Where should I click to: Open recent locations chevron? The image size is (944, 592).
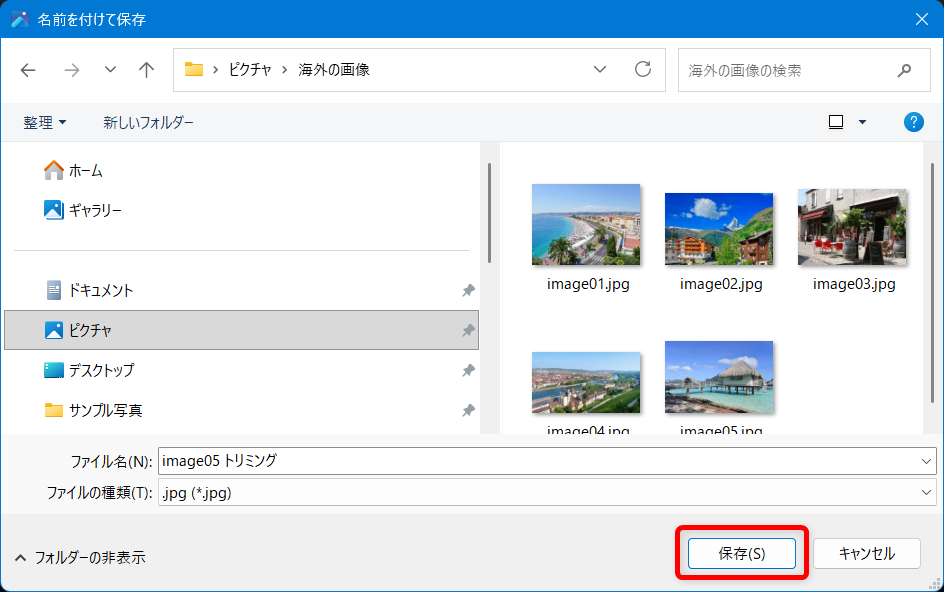click(x=110, y=70)
